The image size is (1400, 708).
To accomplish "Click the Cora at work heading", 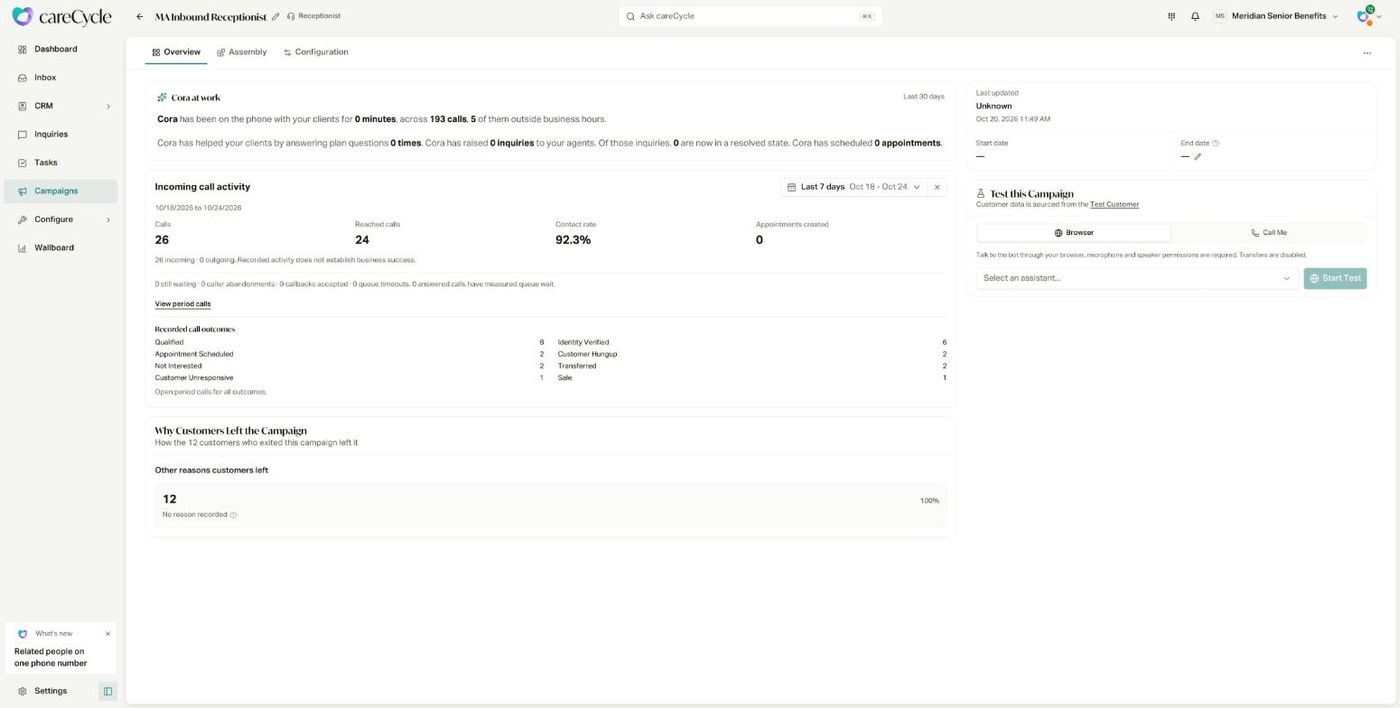I will (x=196, y=98).
